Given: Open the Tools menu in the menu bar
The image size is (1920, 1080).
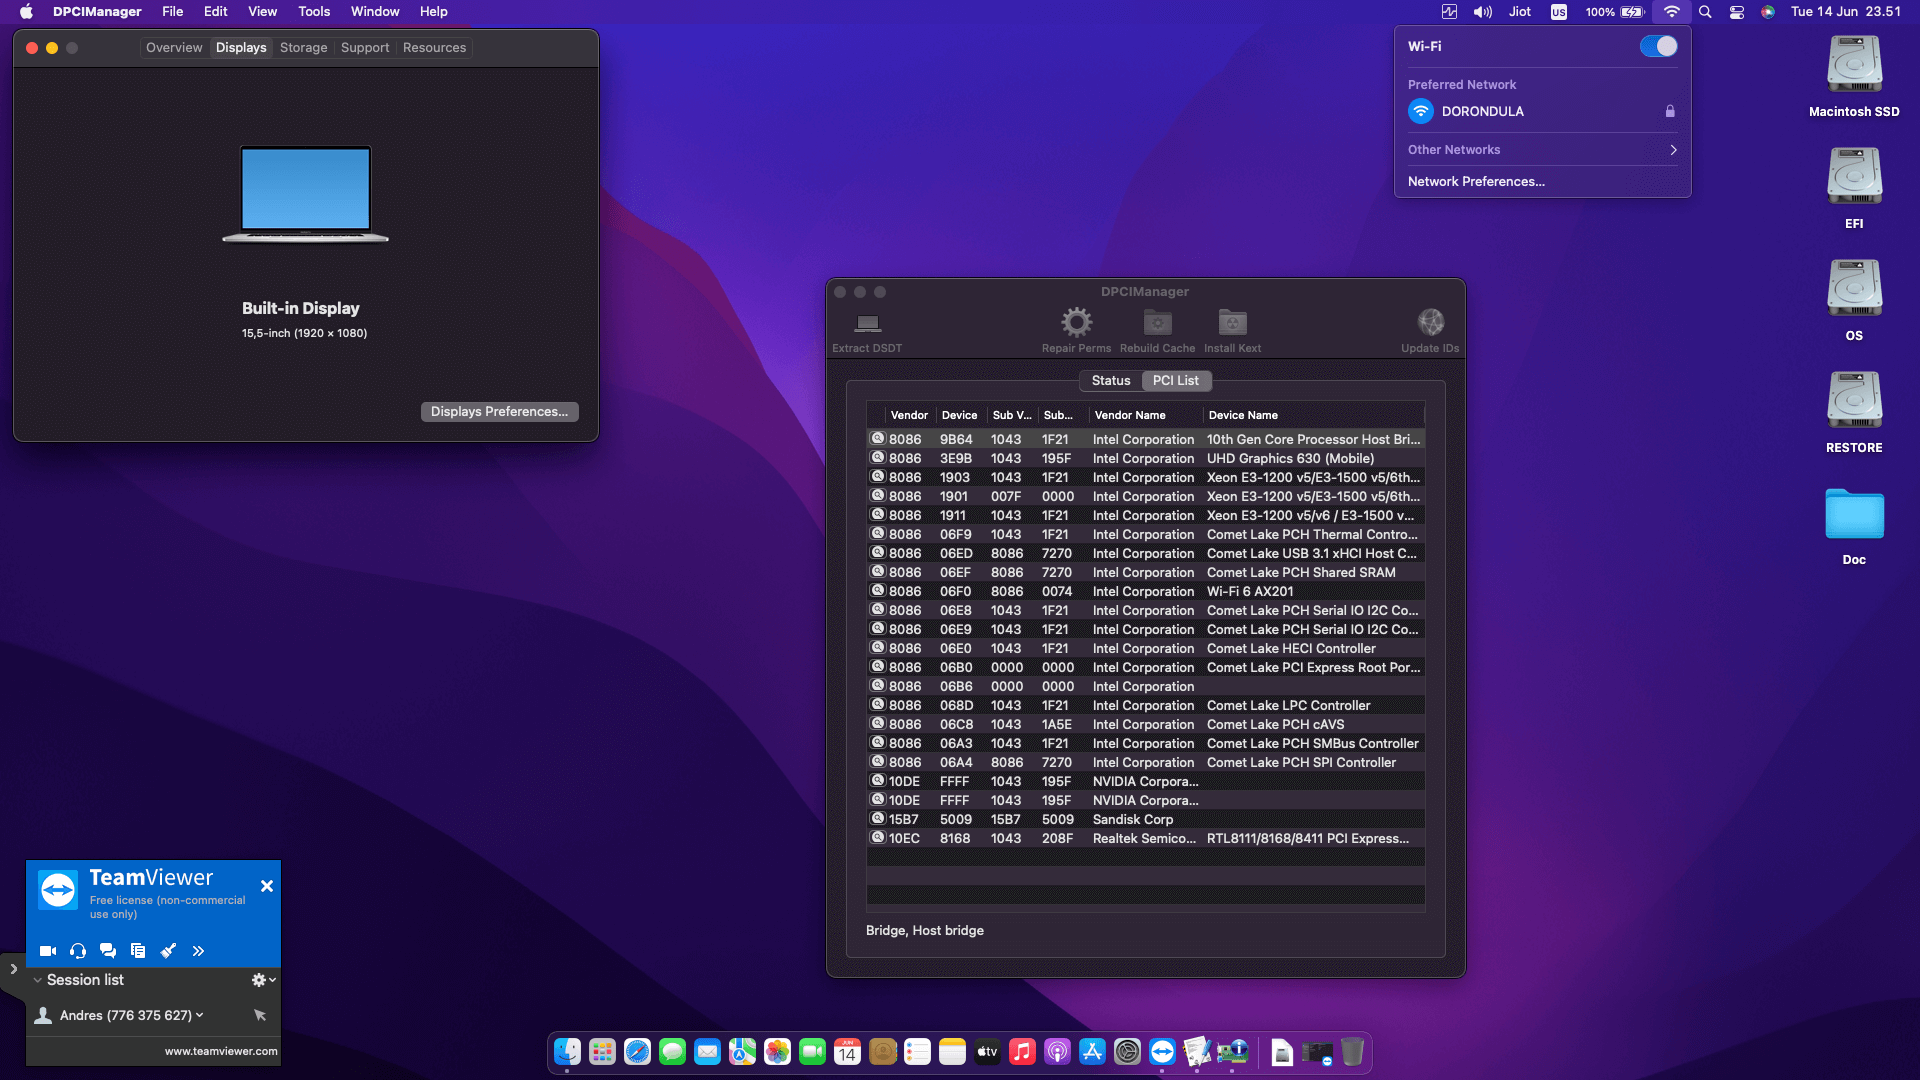Looking at the screenshot, I should [x=313, y=11].
